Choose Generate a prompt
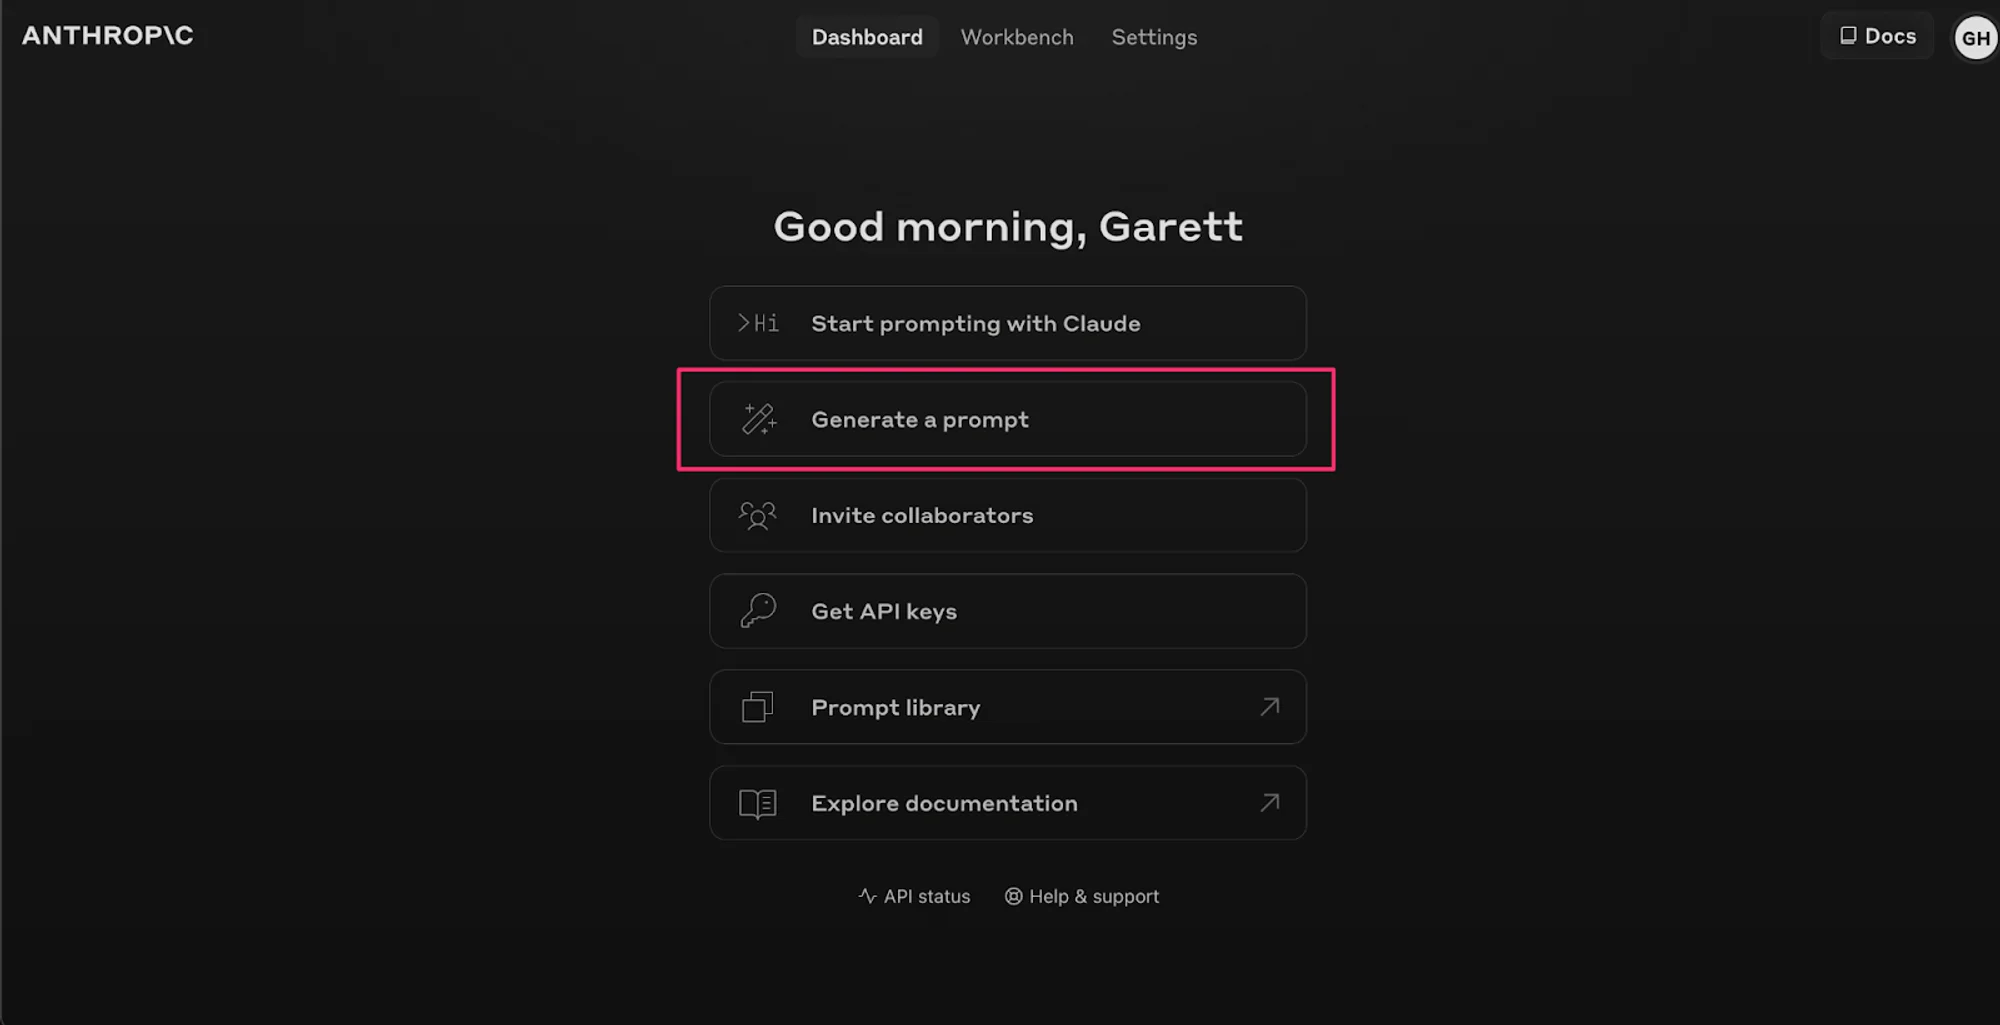Screen dimensions: 2000x1025 (x=1008, y=419)
